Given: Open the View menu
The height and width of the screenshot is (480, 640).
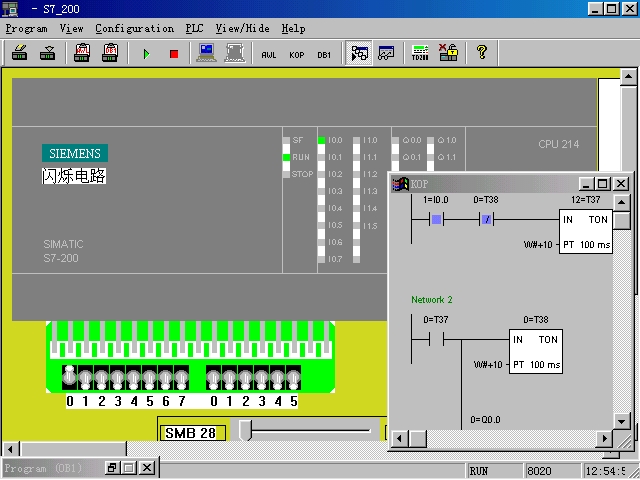Looking at the screenshot, I should 71,29.
